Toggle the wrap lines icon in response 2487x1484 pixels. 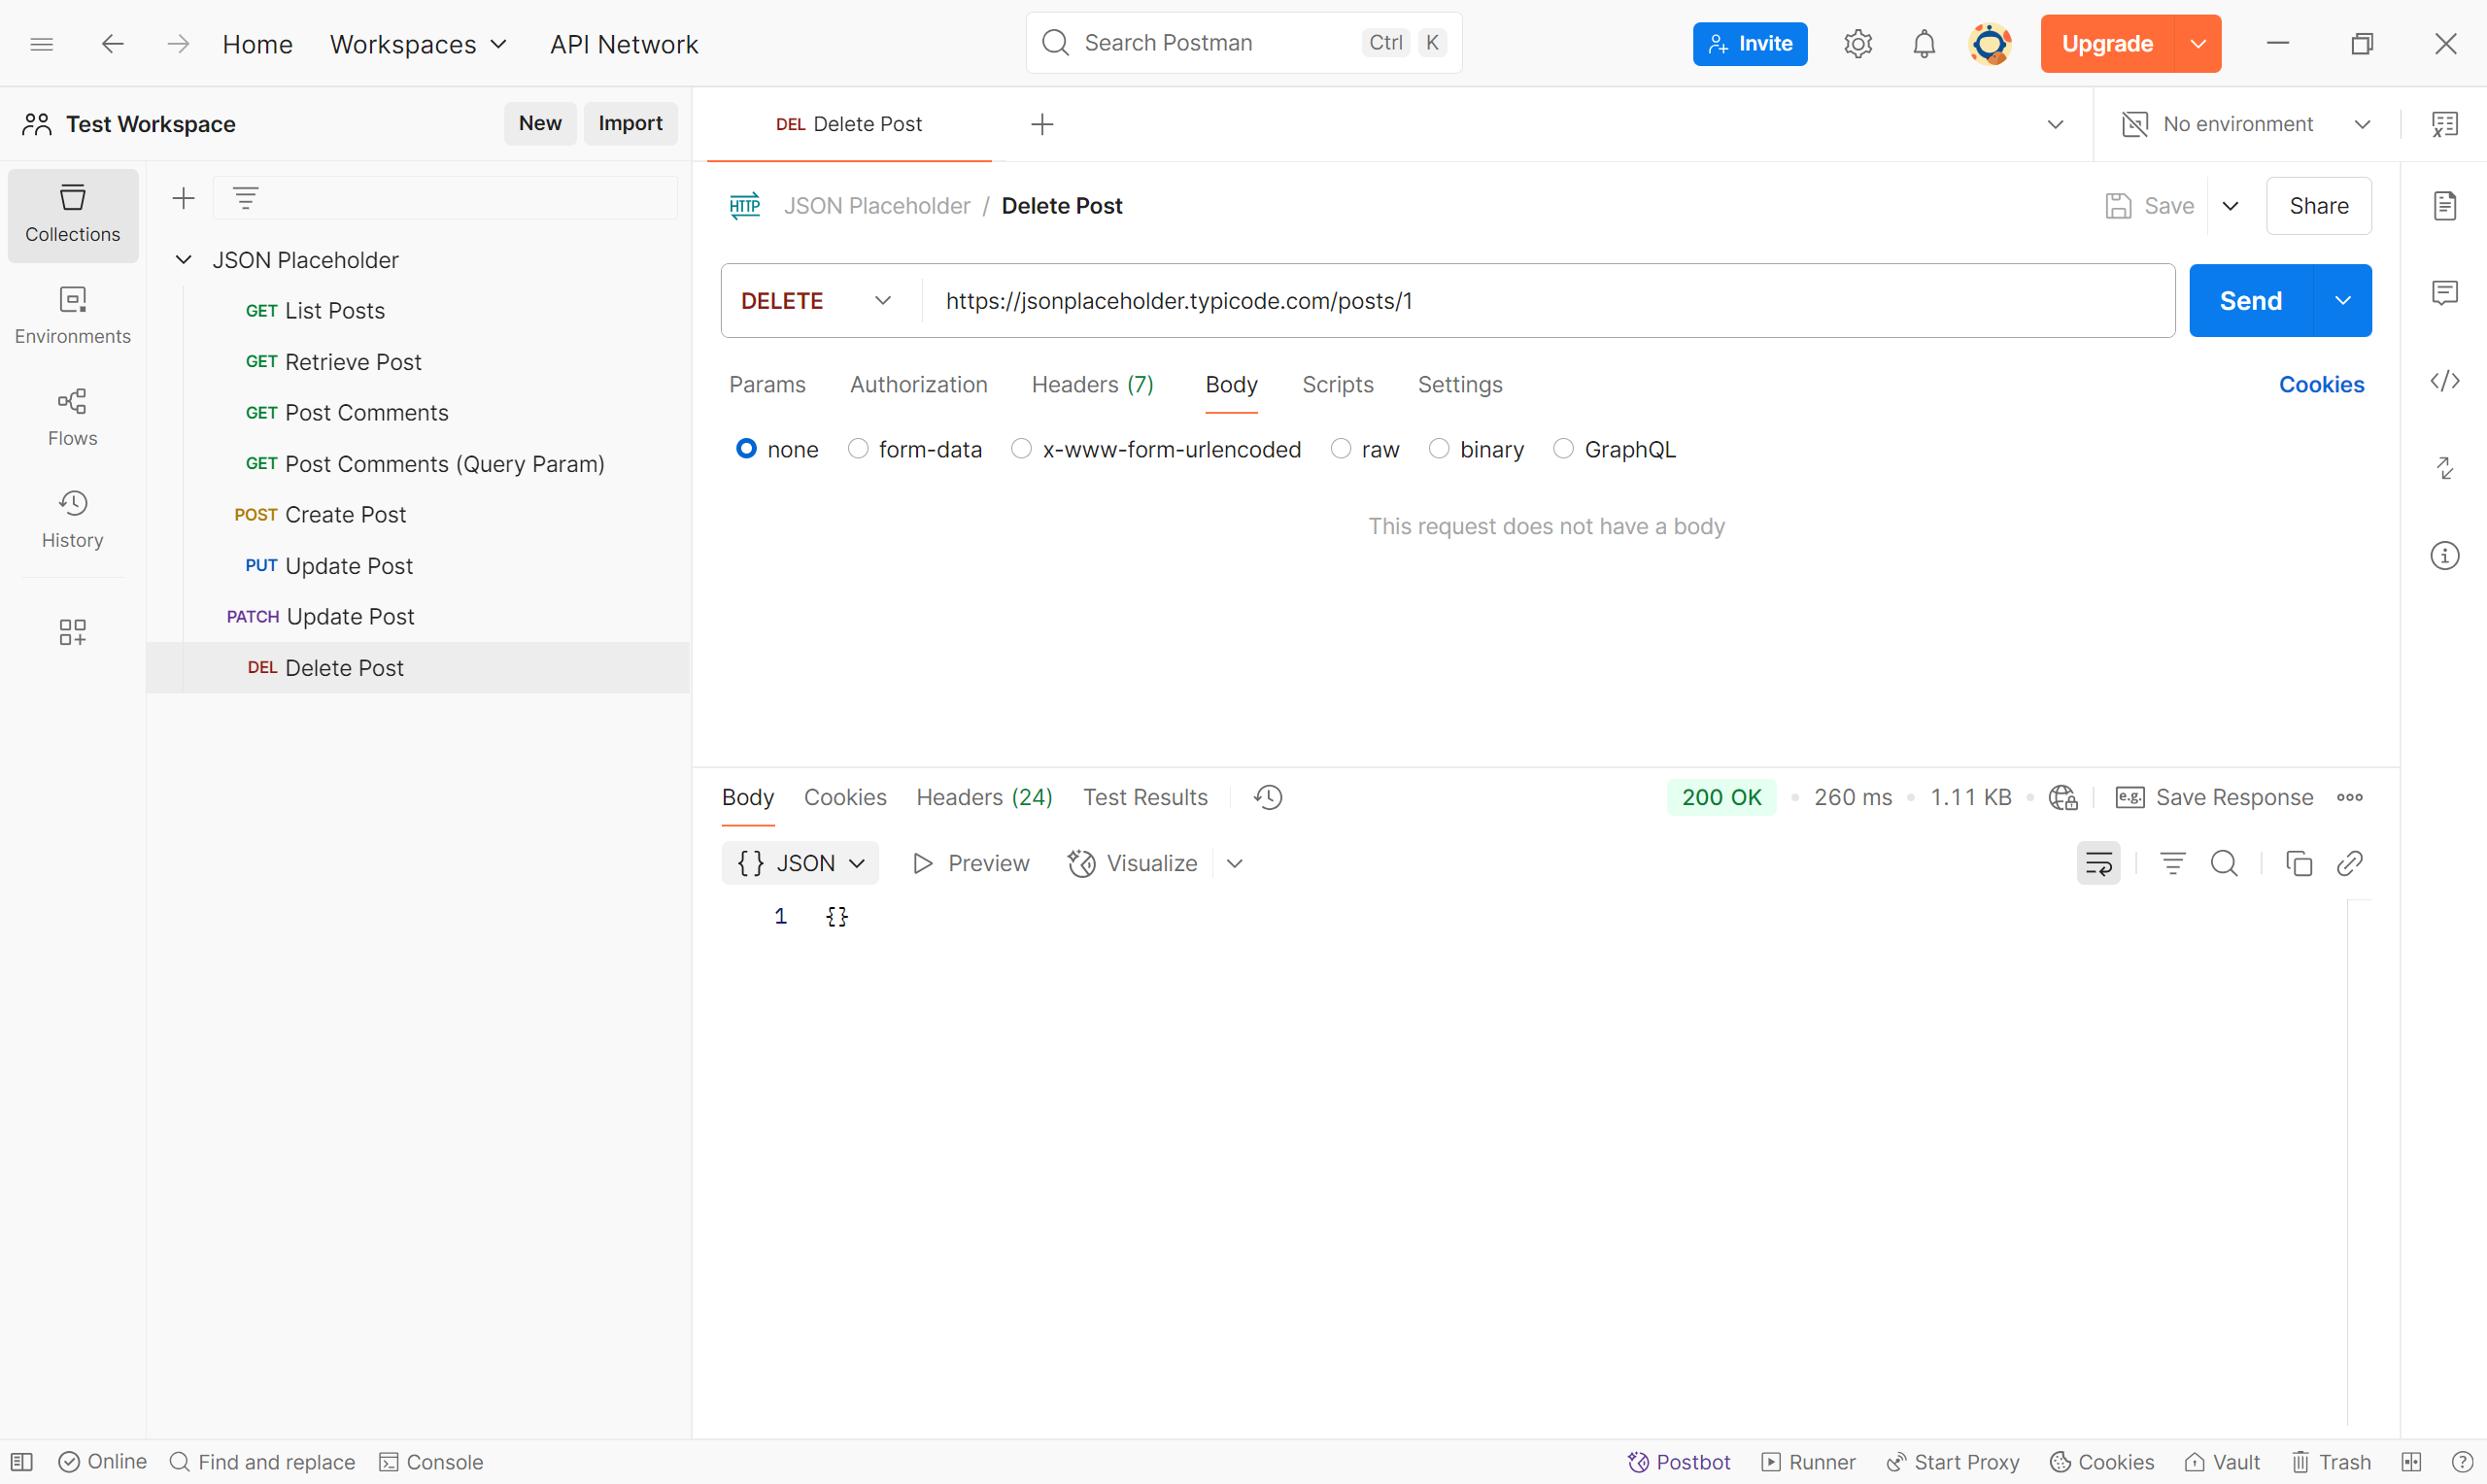[x=2099, y=863]
